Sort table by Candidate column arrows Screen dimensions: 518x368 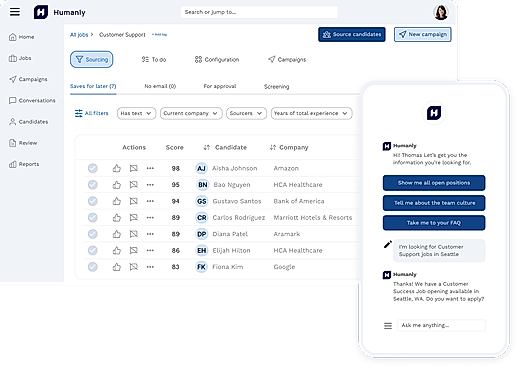207,147
